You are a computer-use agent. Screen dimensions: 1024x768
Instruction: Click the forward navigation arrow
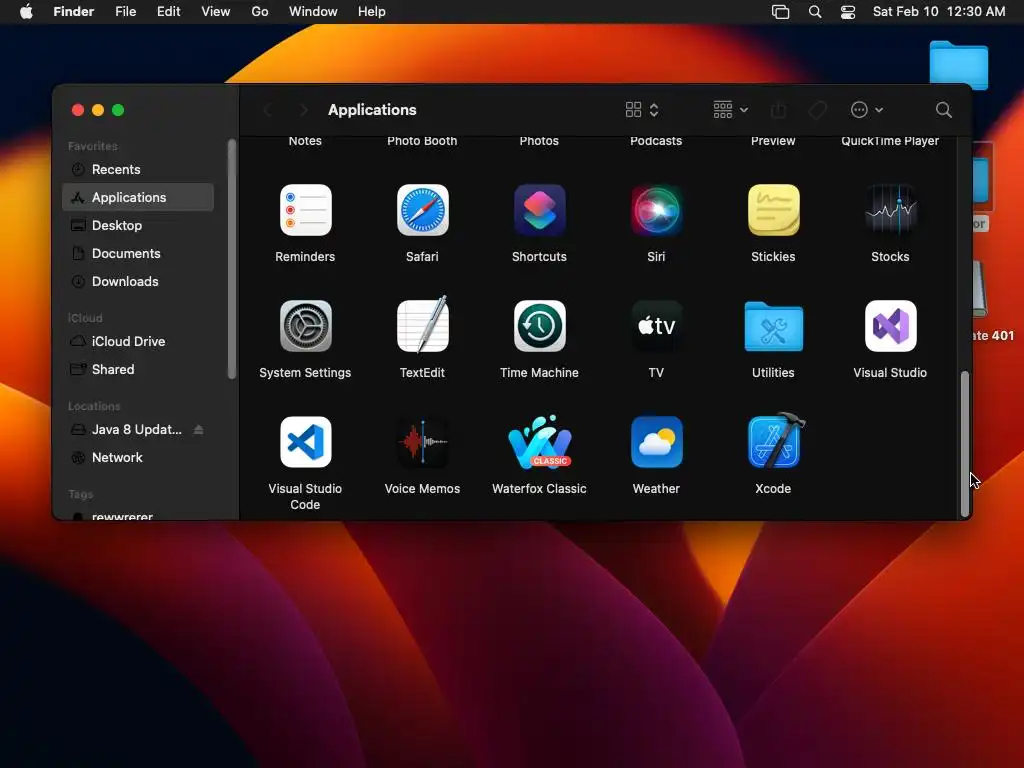(x=303, y=110)
